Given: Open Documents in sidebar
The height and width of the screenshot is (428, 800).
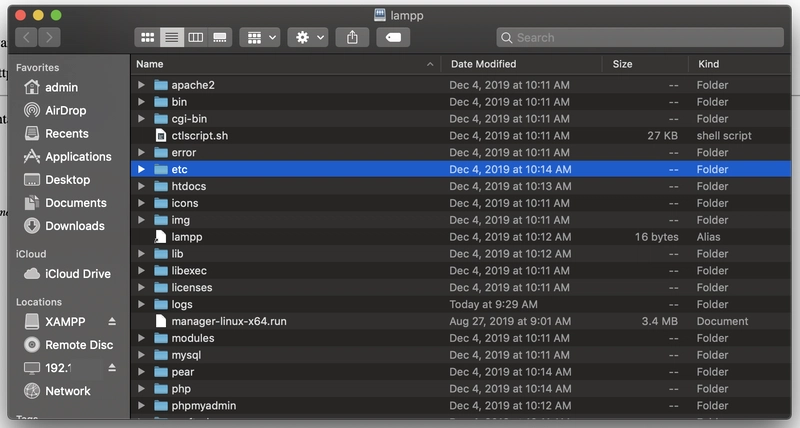Looking at the screenshot, I should click(x=65, y=203).
